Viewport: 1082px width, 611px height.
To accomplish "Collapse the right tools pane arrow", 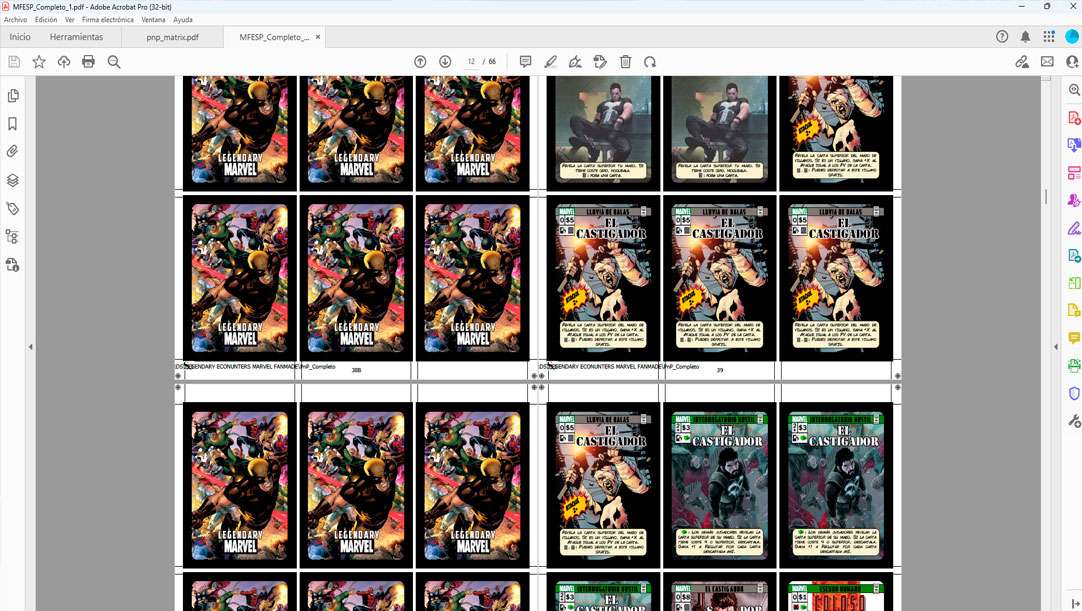I will click(x=1056, y=347).
